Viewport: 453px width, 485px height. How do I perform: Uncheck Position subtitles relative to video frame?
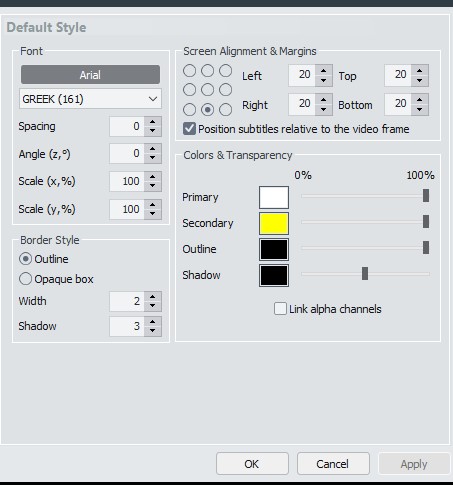tap(189, 129)
